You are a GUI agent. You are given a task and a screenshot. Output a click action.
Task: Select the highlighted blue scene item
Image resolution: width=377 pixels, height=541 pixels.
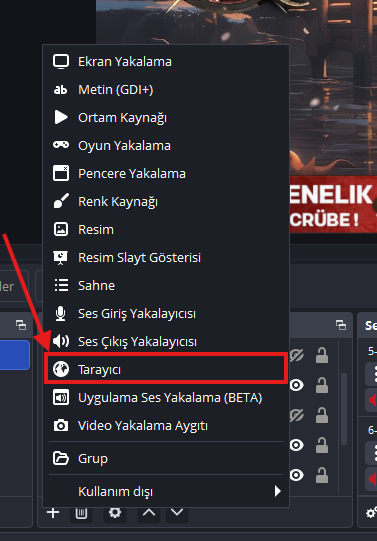15,355
